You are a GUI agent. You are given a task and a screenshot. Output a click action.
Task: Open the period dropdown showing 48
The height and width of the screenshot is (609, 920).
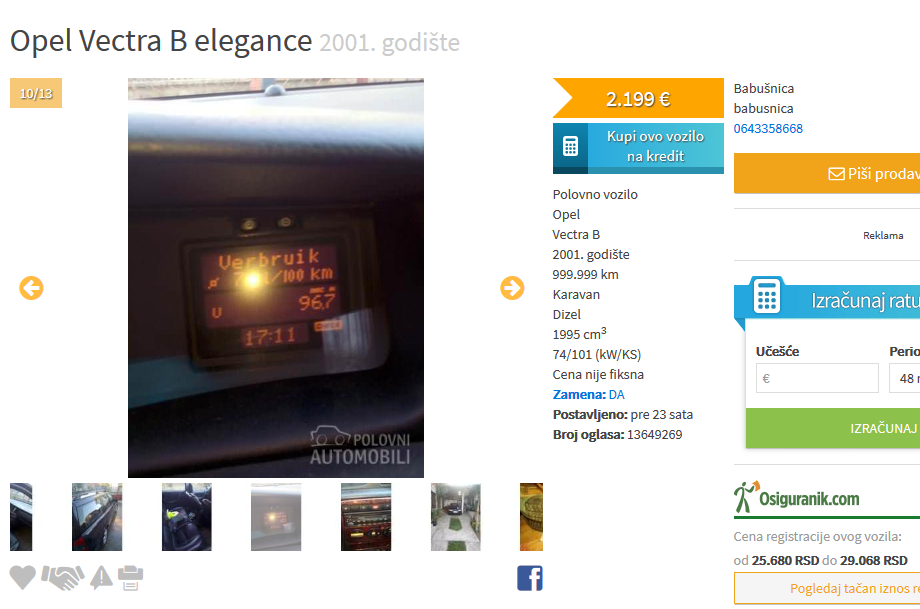click(x=905, y=378)
